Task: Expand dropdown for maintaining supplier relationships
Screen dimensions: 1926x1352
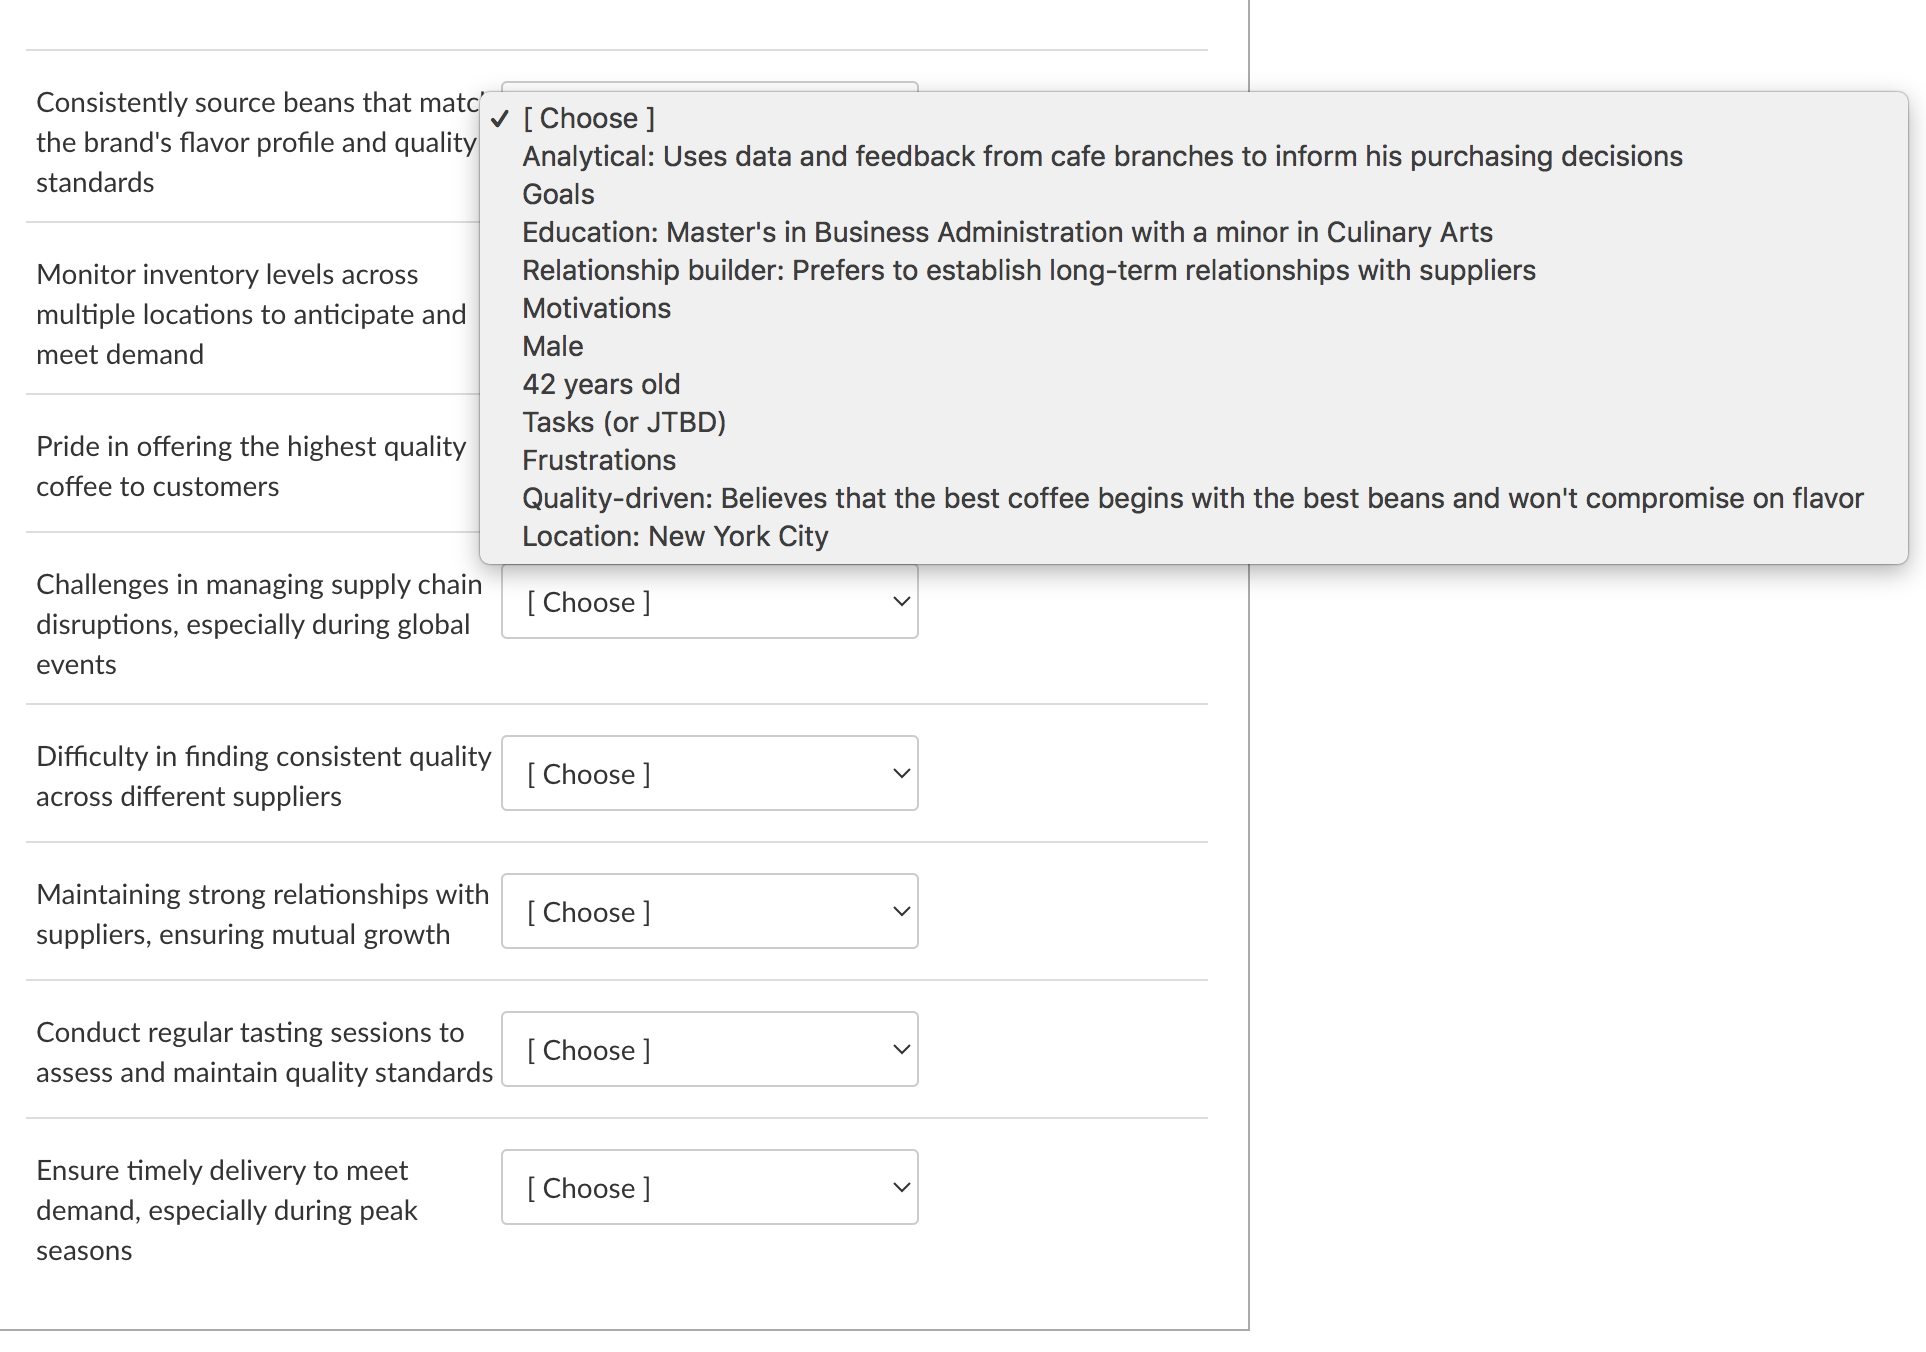Action: click(x=709, y=912)
